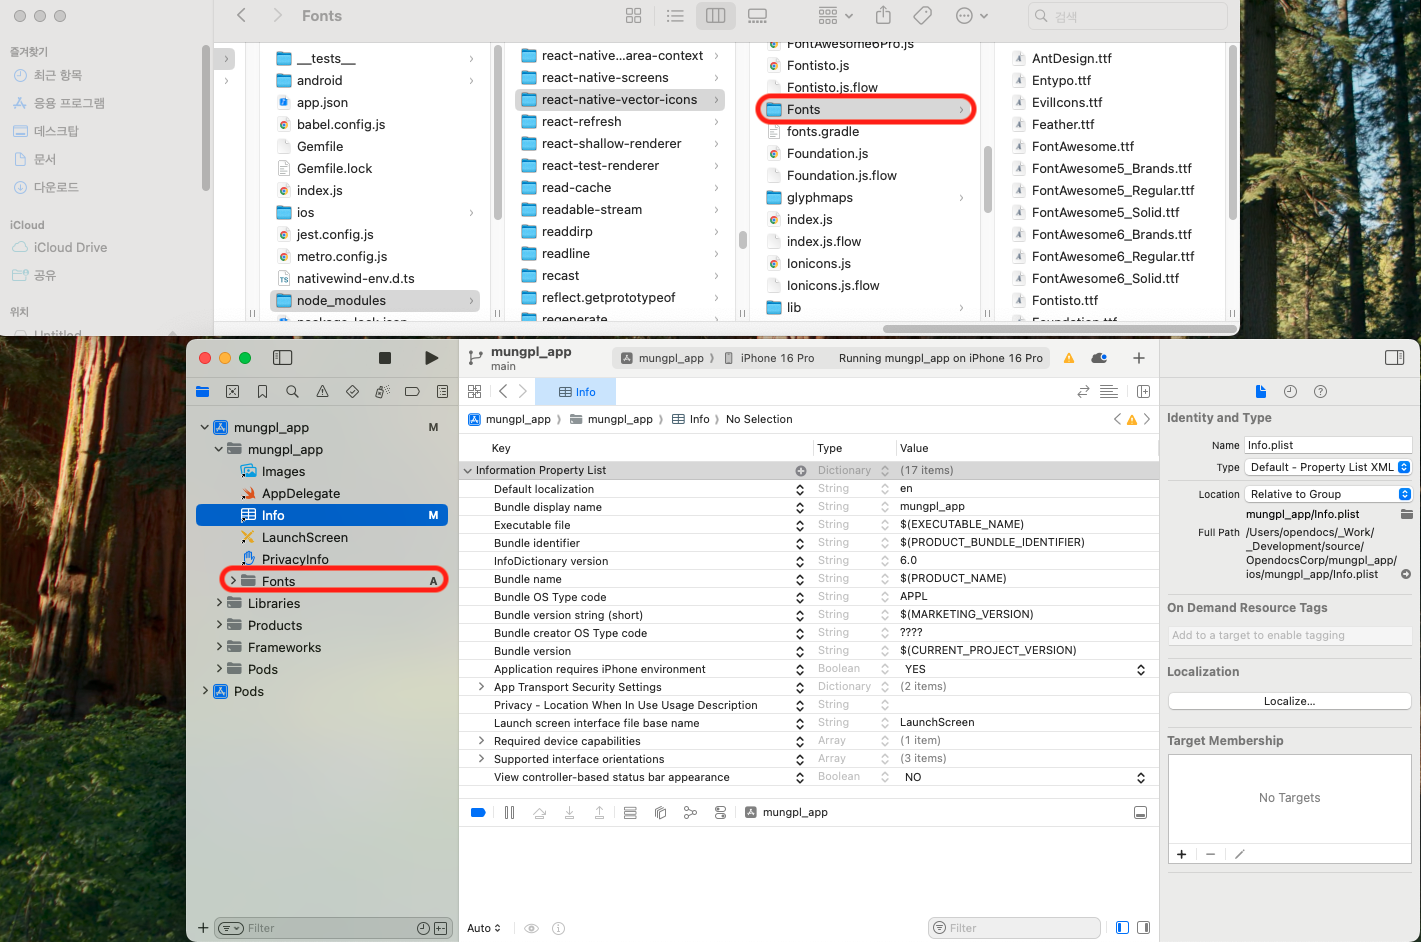
Task: Open the Report navigator
Action: [x=442, y=392]
